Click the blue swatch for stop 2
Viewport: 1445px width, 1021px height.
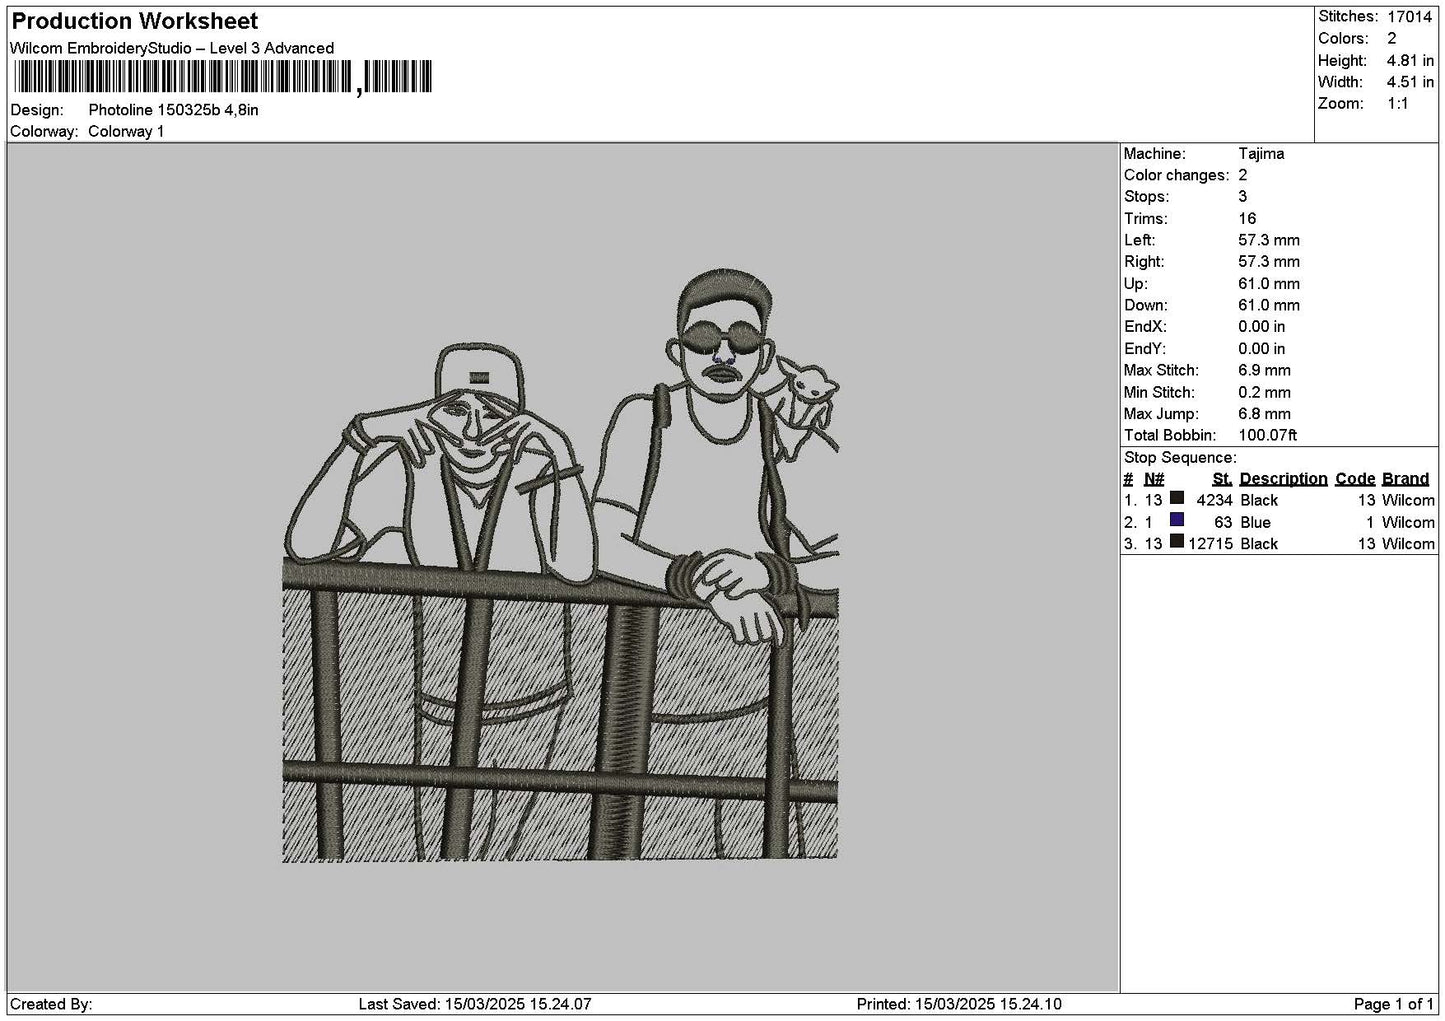click(x=1177, y=520)
